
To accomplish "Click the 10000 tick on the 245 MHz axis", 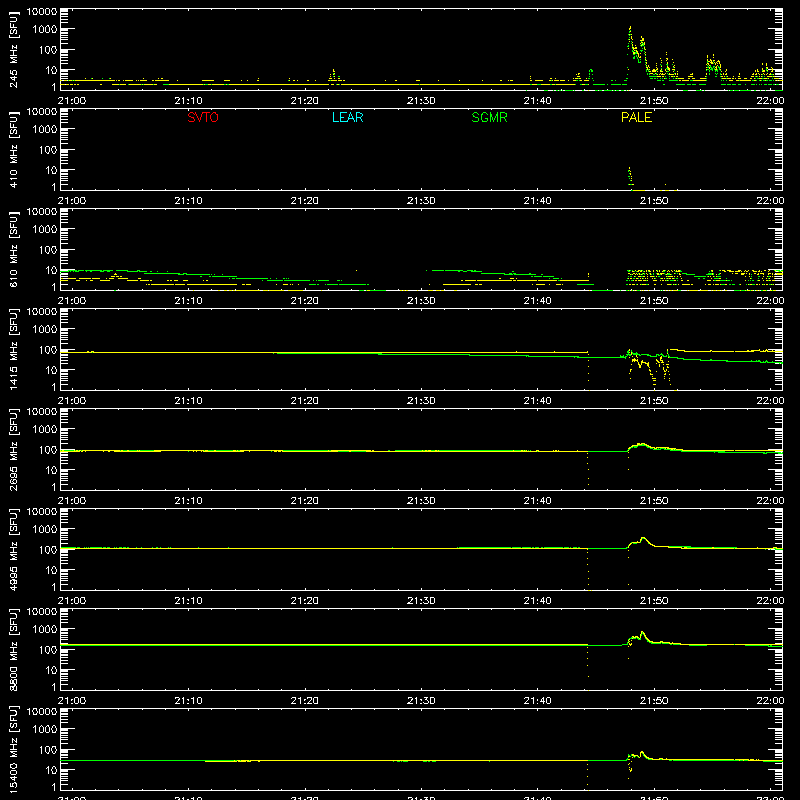I will click(x=42, y=12).
